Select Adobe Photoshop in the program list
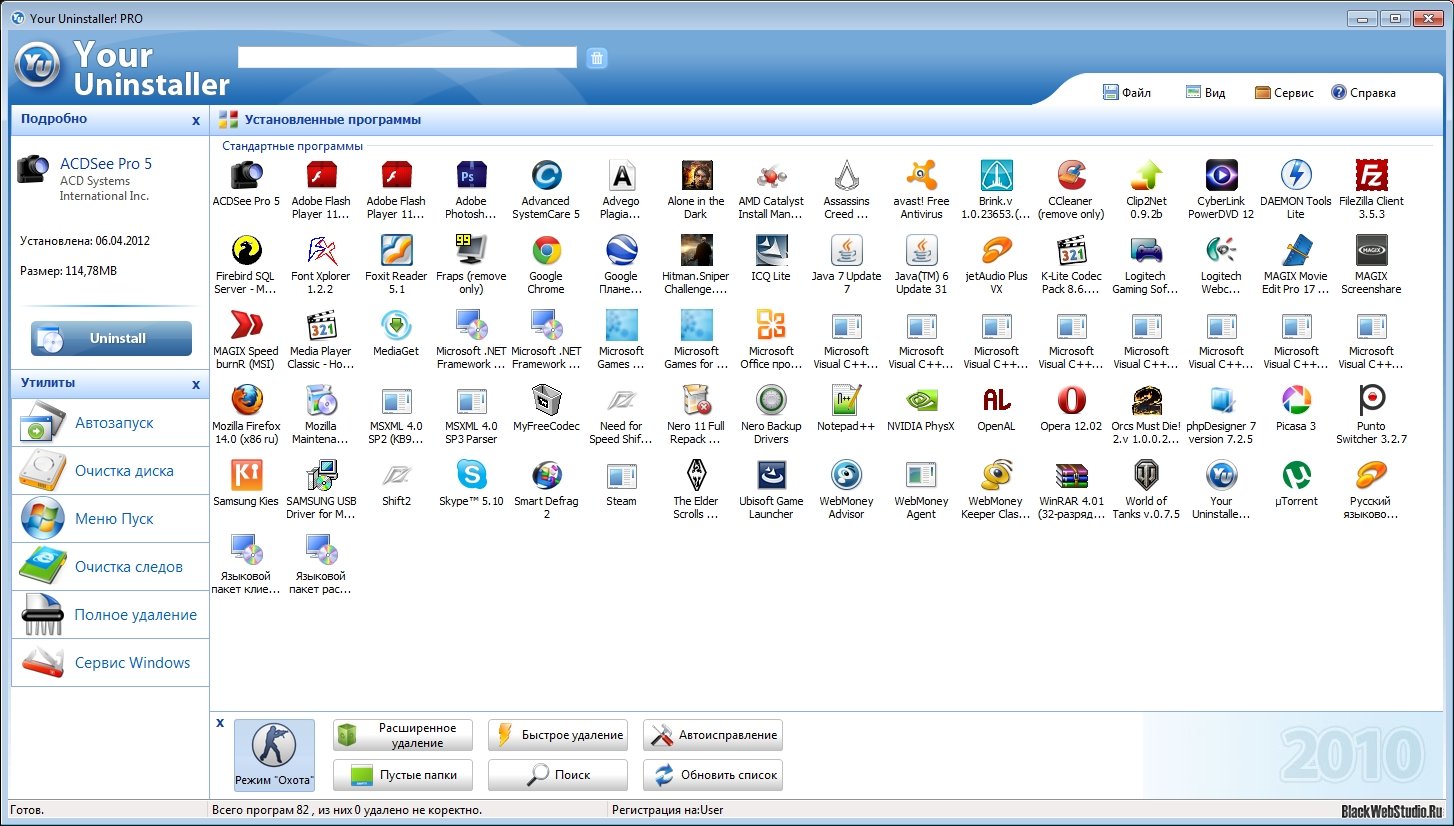This screenshot has height=826, width=1454. pyautogui.click(x=471, y=175)
